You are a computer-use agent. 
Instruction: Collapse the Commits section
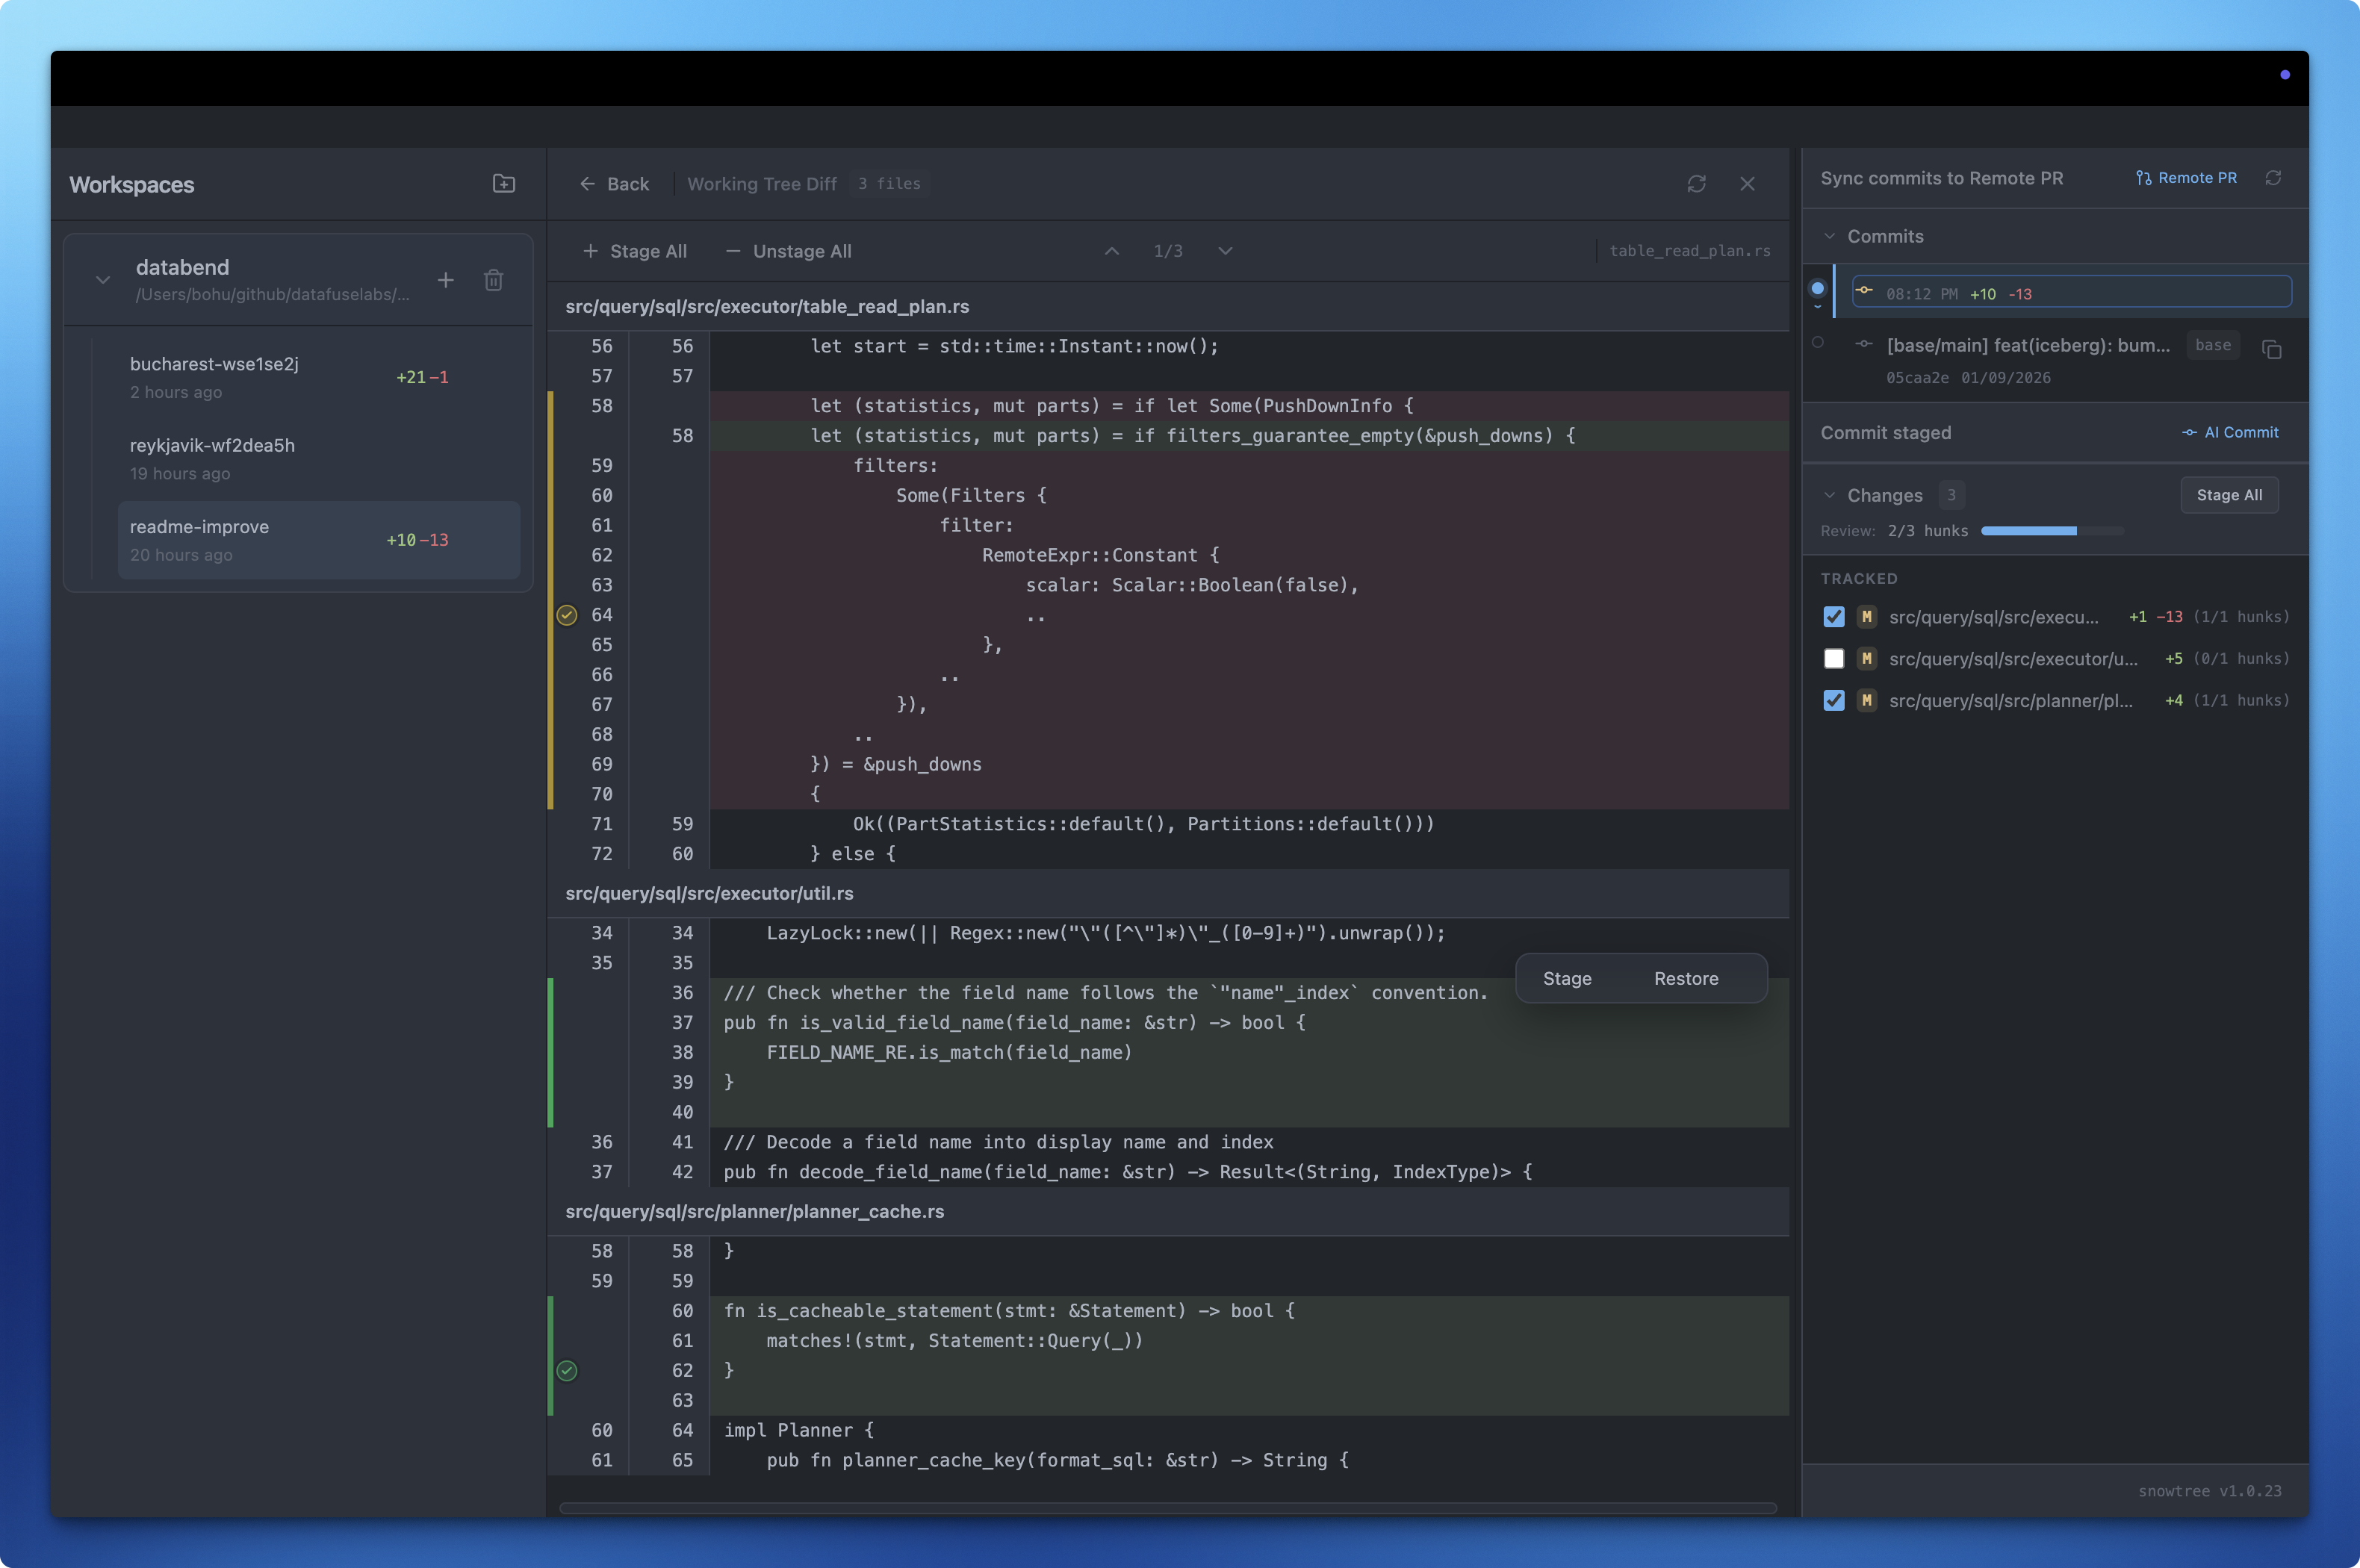click(1829, 237)
